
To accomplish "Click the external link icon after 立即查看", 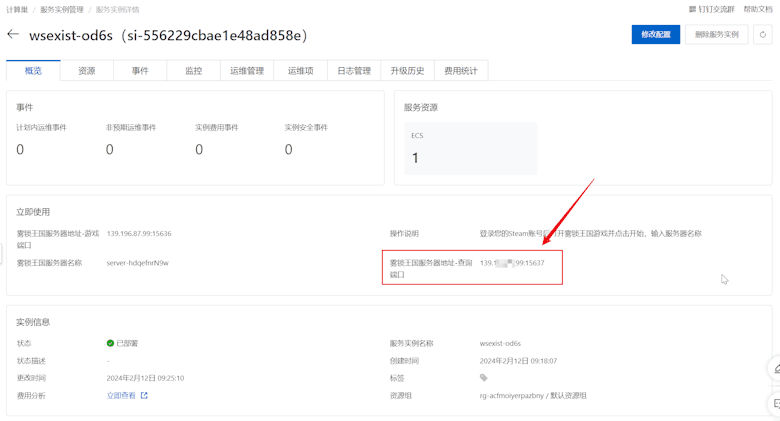I will point(144,396).
